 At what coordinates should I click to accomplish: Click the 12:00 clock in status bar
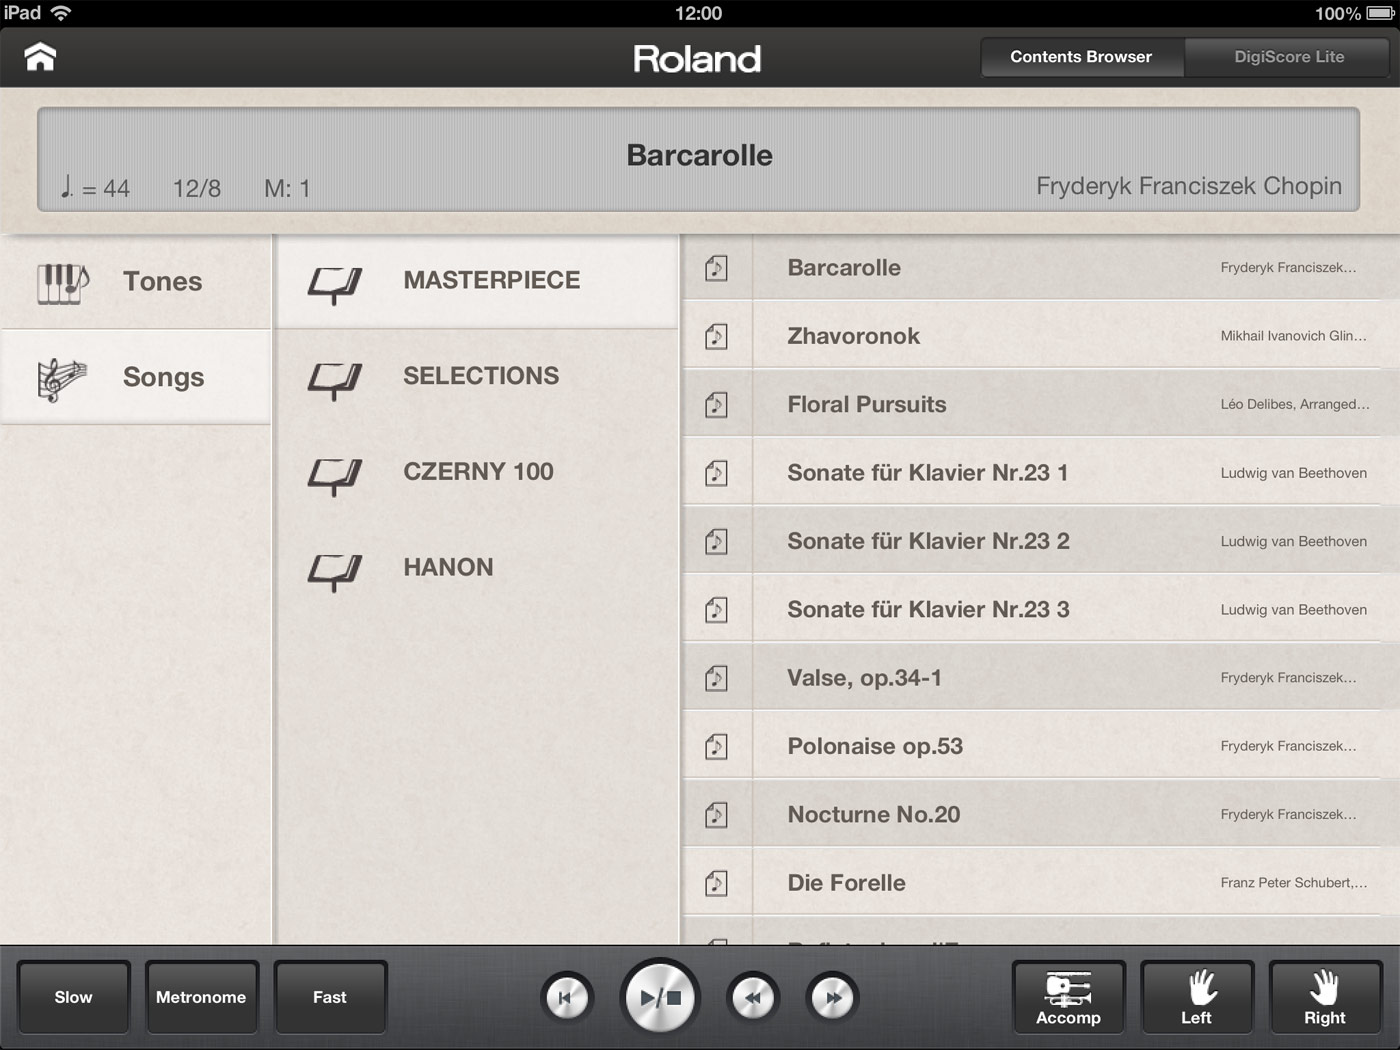click(x=698, y=13)
